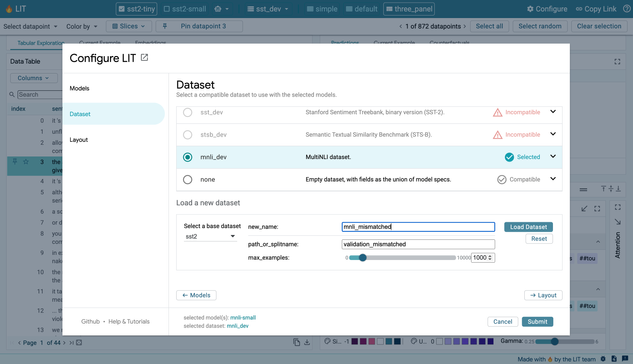Jump to last page of data table

[71, 343]
